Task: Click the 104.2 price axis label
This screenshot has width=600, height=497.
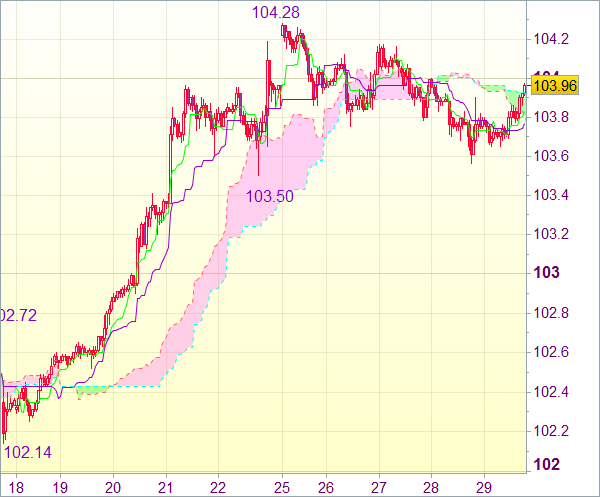Action: click(551, 39)
